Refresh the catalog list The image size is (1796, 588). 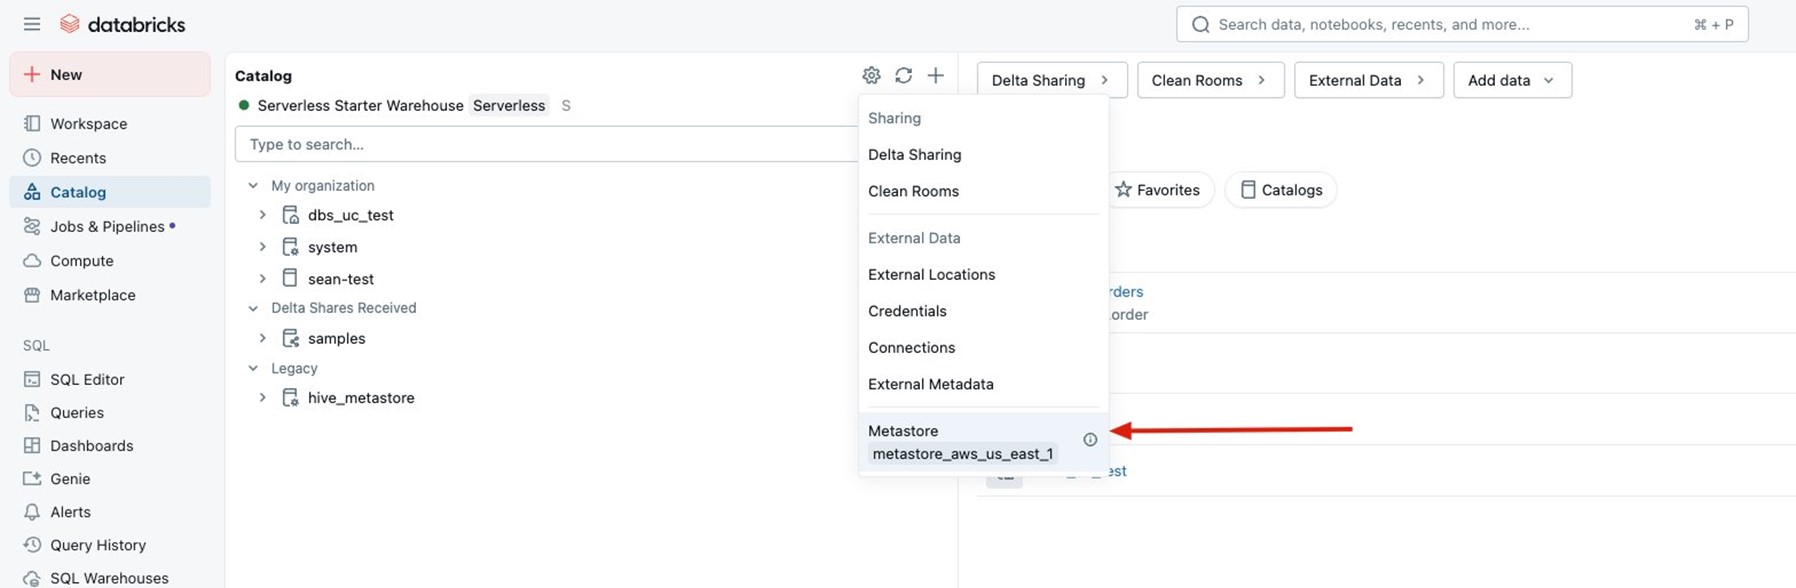point(903,76)
